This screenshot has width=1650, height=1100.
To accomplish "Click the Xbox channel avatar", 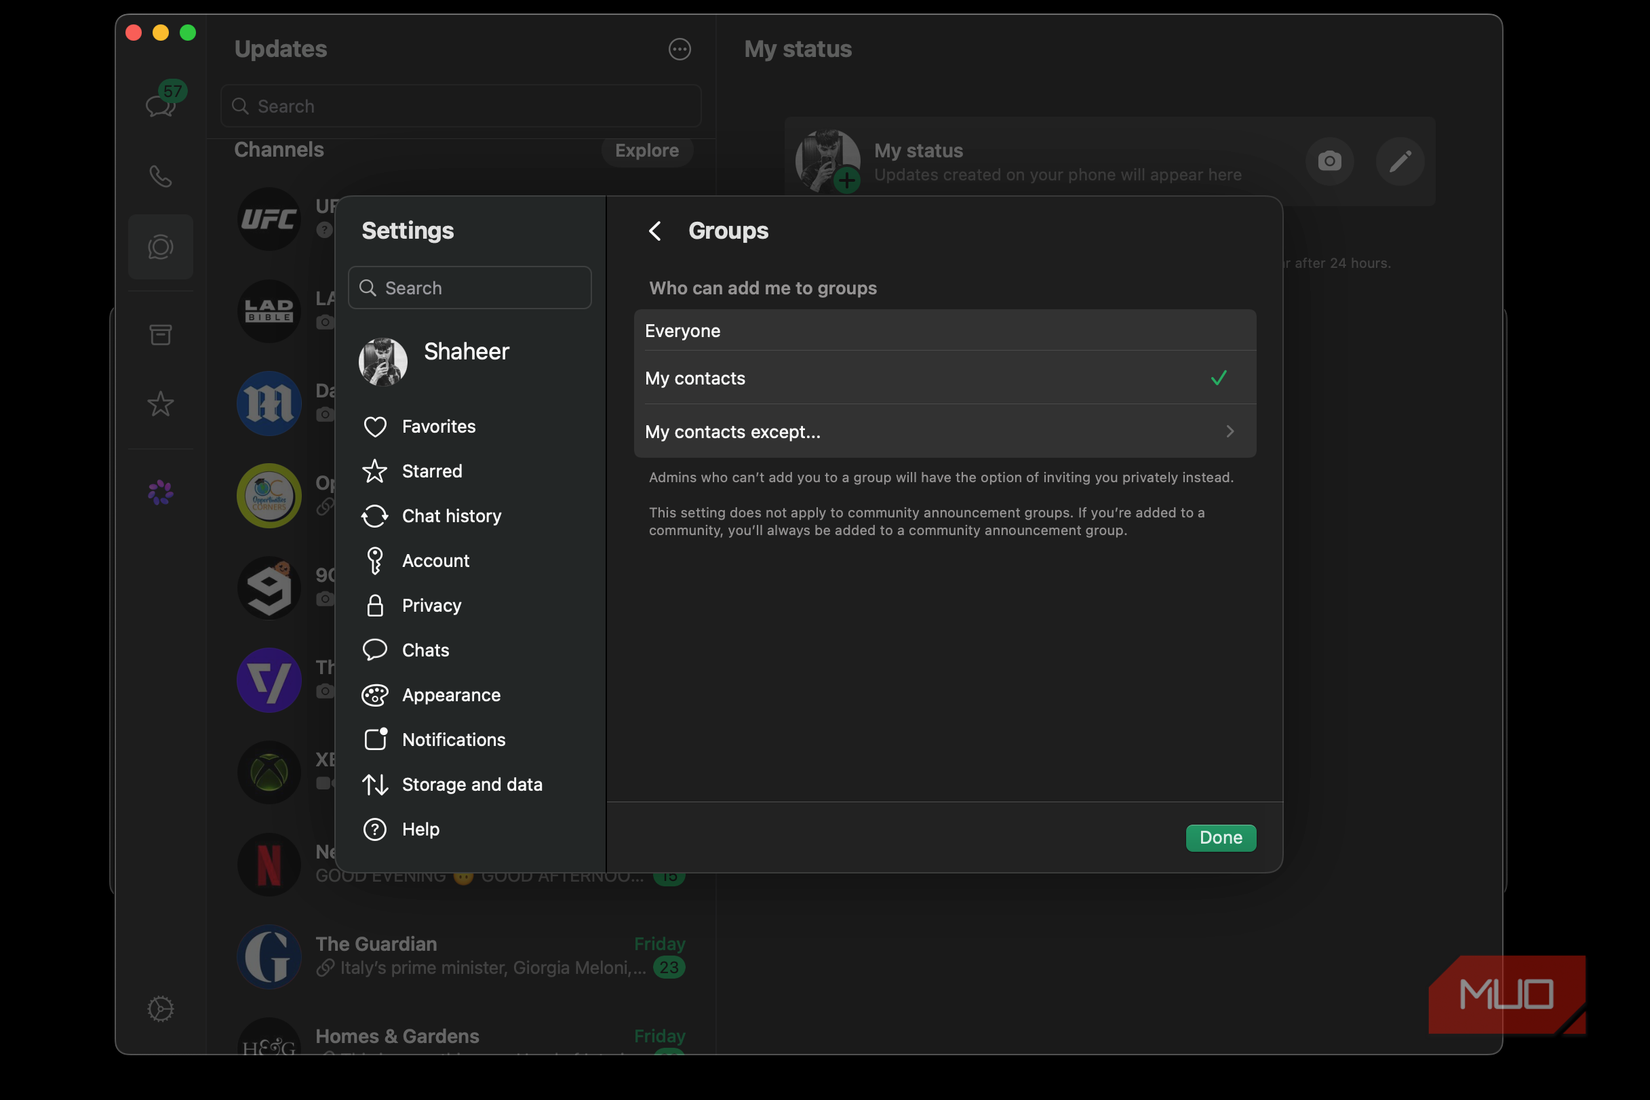I will tap(269, 772).
